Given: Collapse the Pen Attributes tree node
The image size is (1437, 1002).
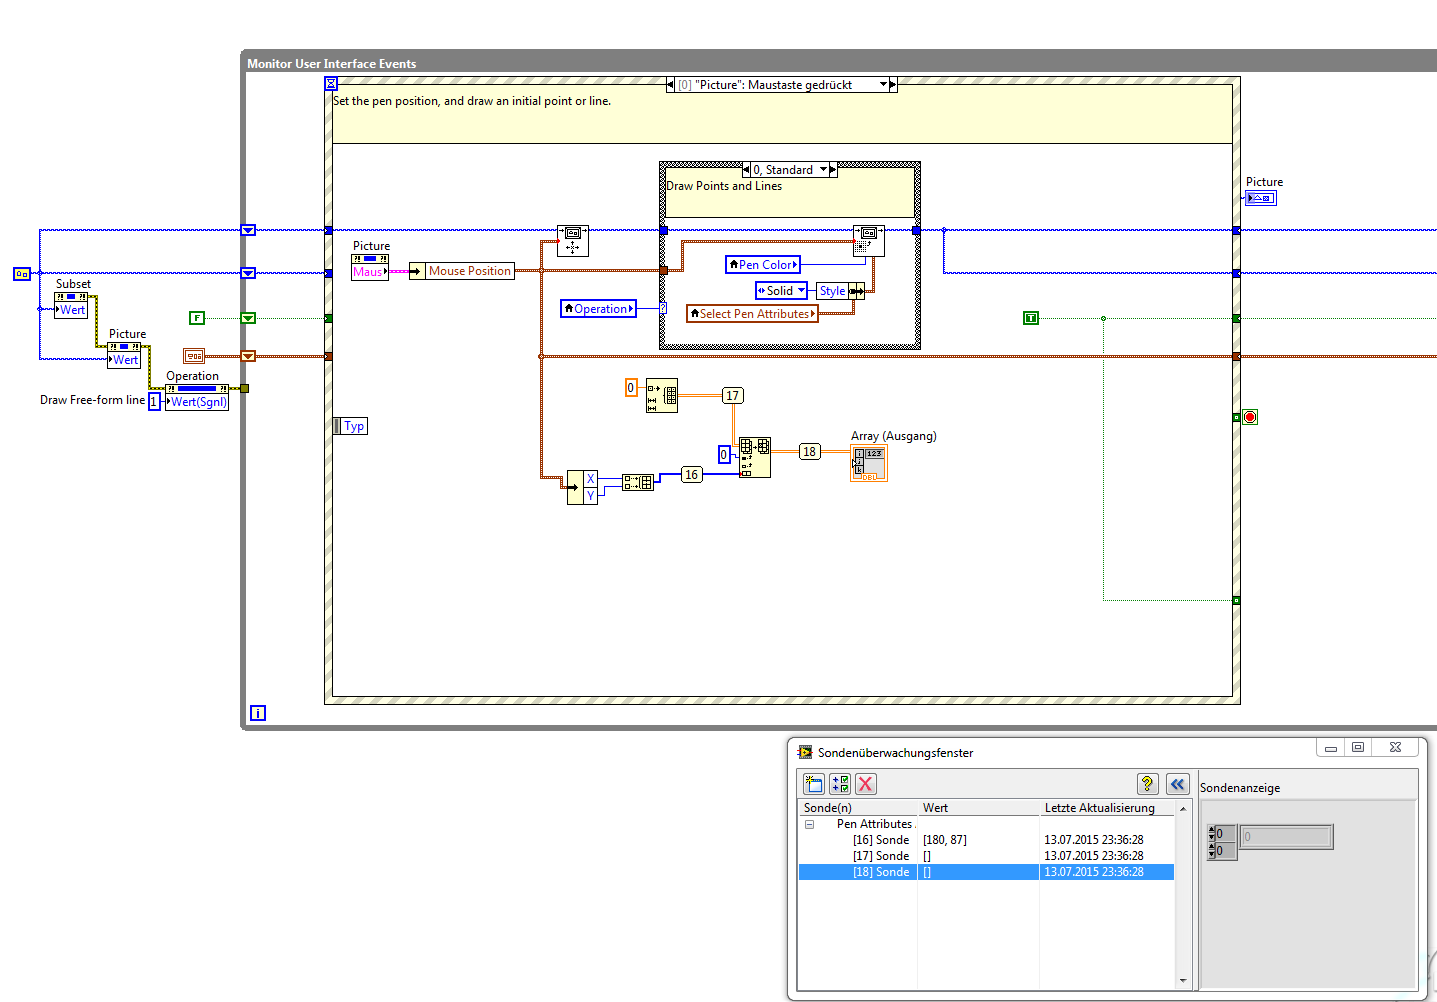Looking at the screenshot, I should pos(809,824).
